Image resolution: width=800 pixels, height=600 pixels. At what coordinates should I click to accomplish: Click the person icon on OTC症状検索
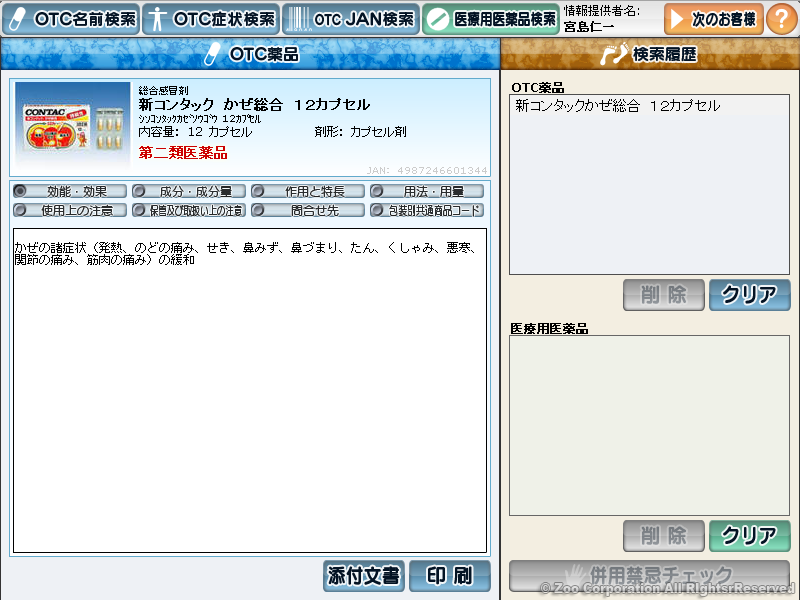[x=157, y=19]
